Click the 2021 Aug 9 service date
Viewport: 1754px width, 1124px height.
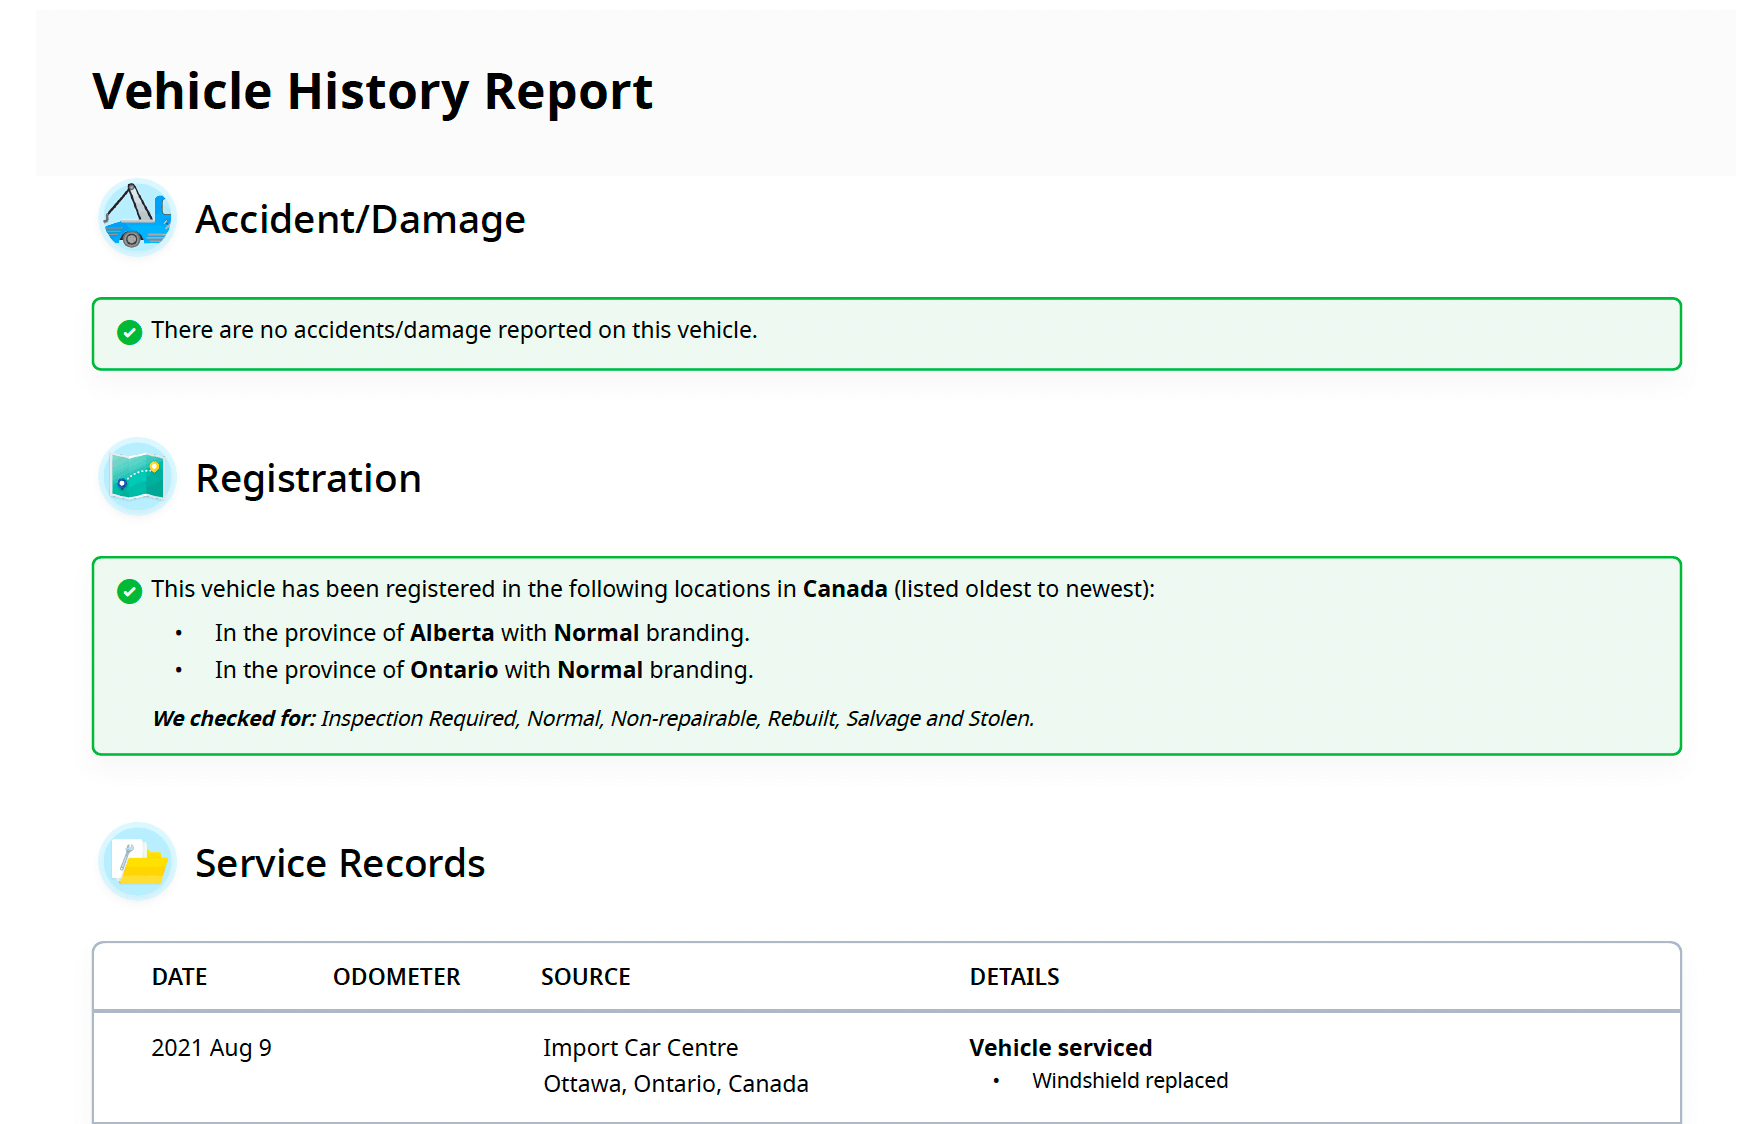(211, 1048)
